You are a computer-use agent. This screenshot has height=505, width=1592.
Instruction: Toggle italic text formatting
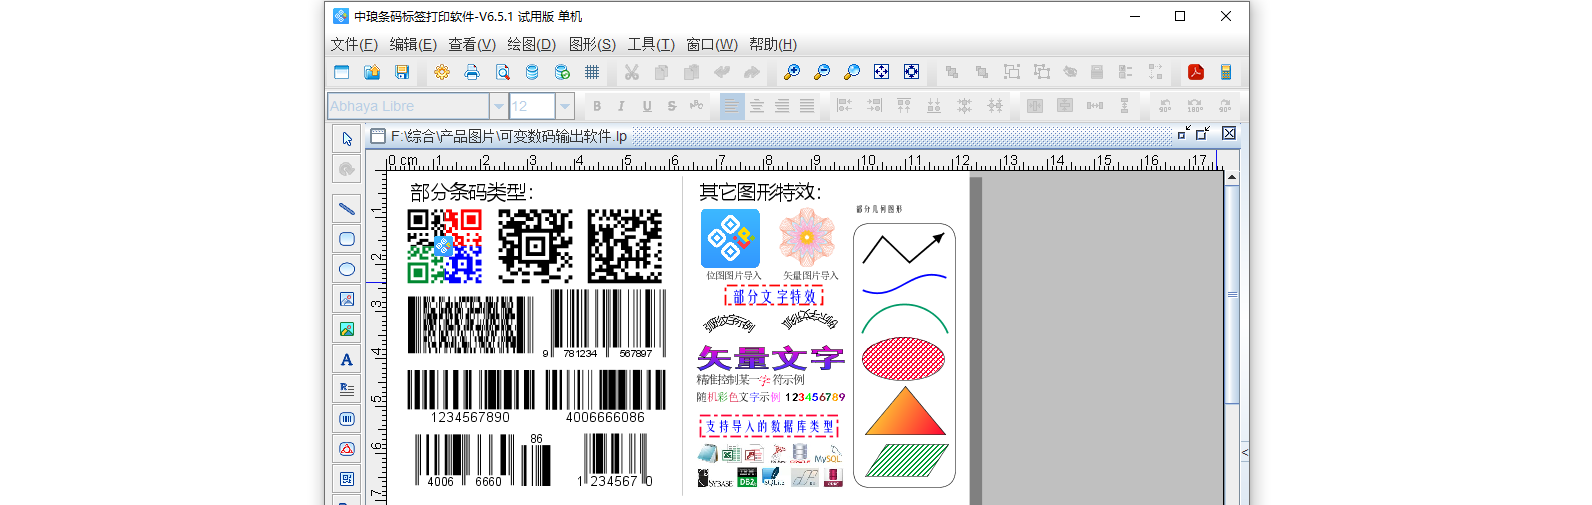(x=621, y=106)
